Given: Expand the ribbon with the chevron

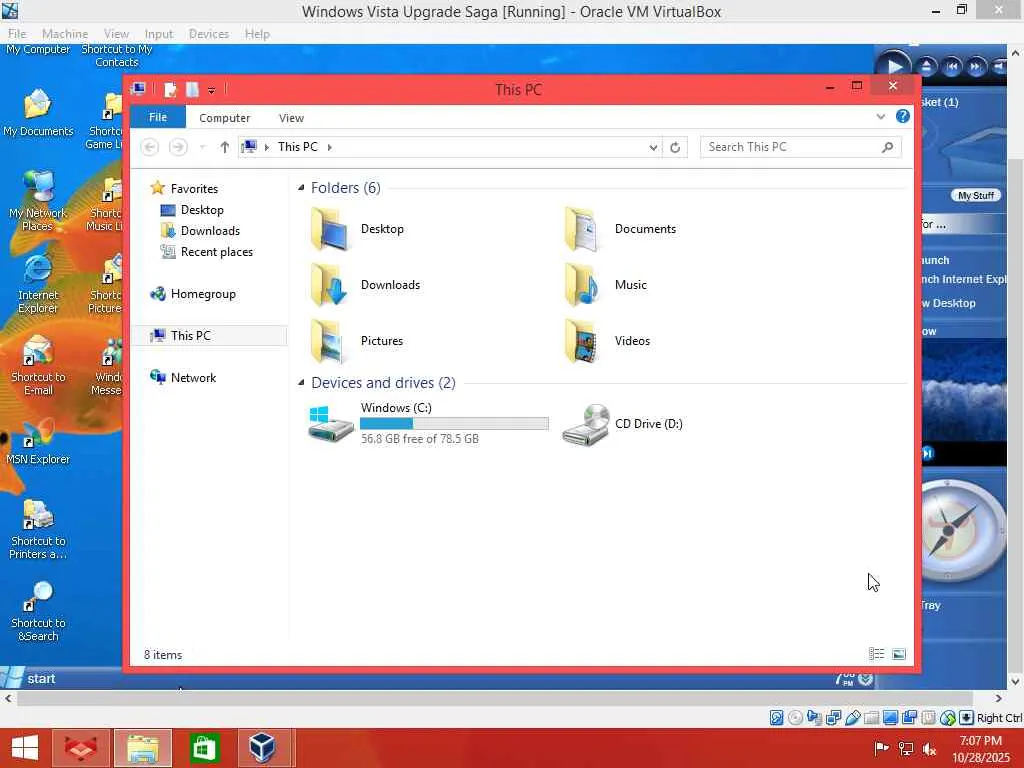Looking at the screenshot, I should pyautogui.click(x=880, y=117).
